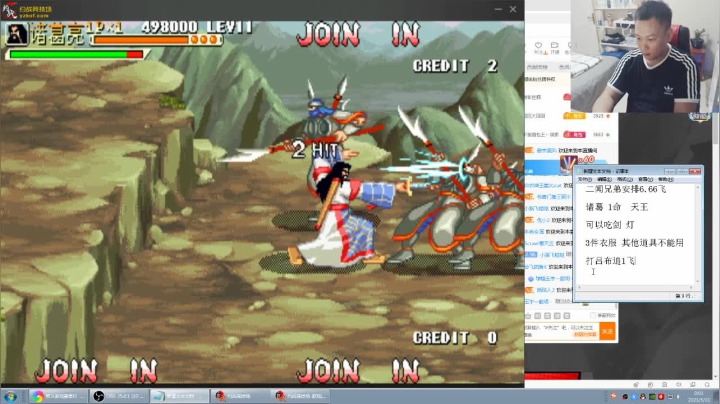The width and height of the screenshot is (720, 404).
Task: Click Notepad horizontal scrollbar left arrow
Action: pos(579,287)
